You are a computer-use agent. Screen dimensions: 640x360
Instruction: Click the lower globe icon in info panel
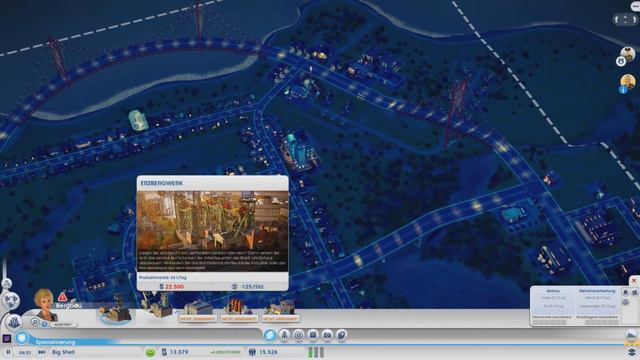(625, 302)
